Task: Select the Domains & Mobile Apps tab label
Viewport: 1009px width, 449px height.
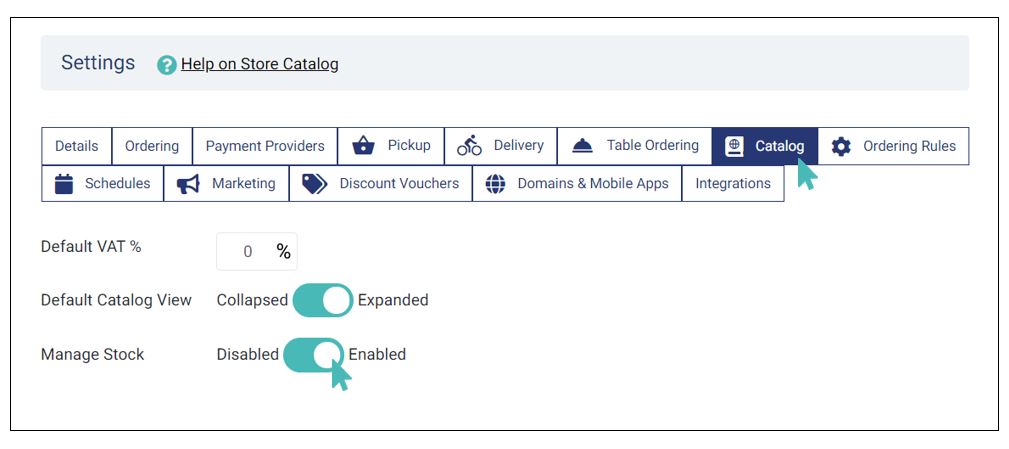Action: click(x=593, y=183)
